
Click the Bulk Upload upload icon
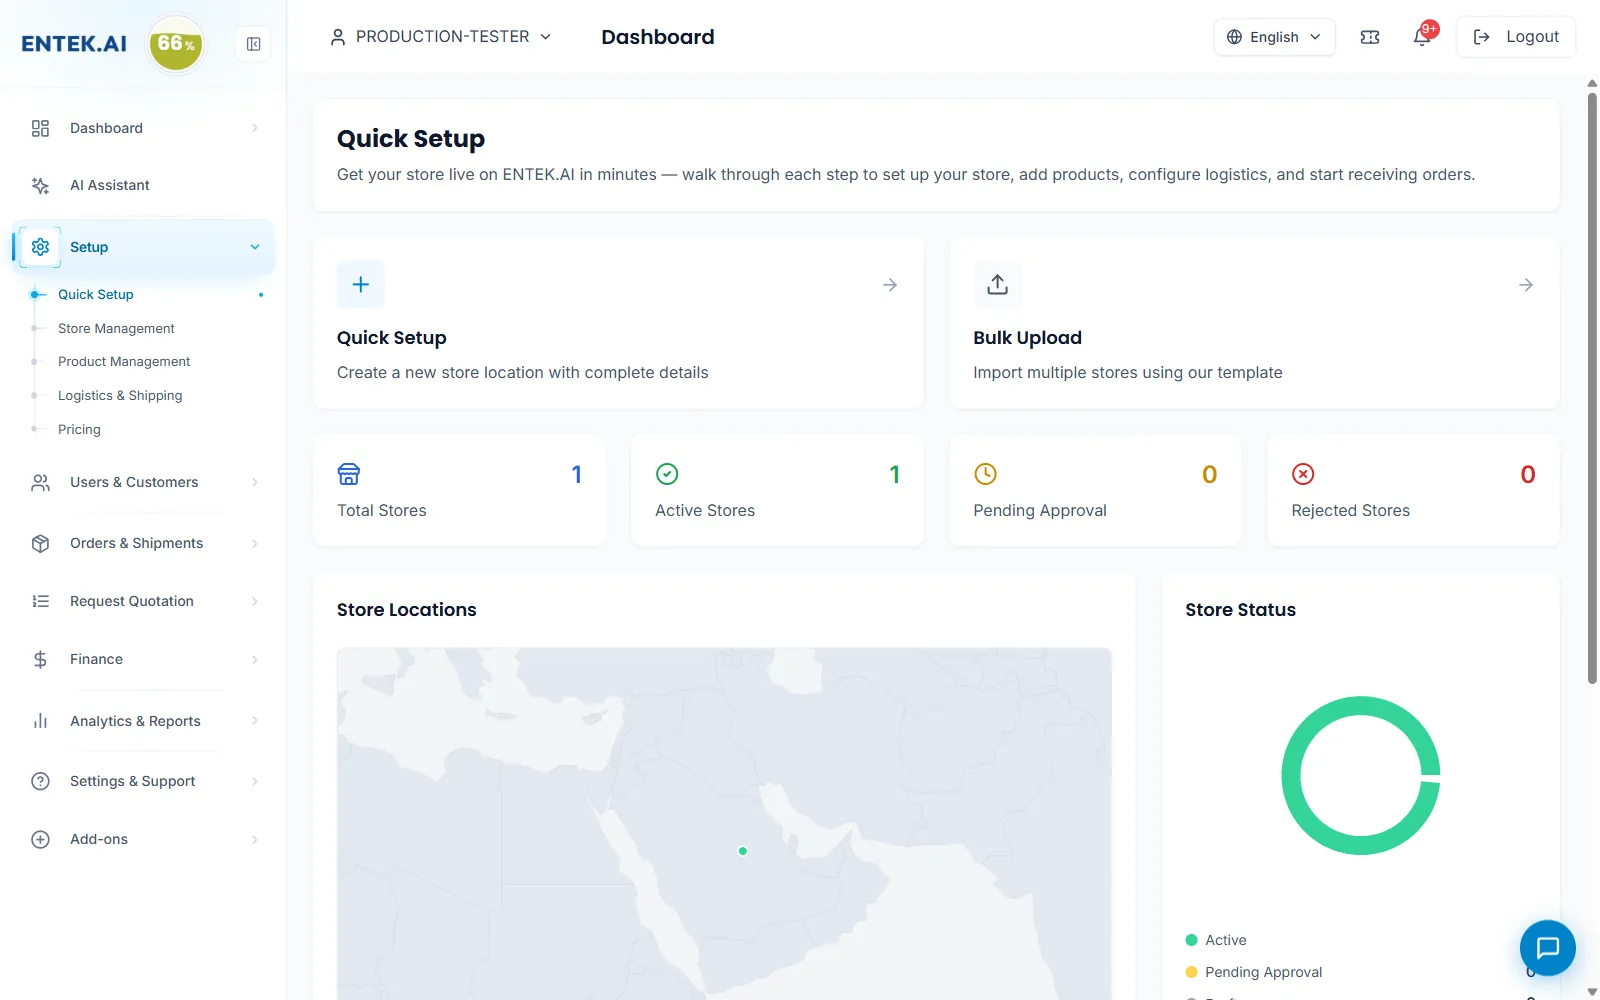[997, 285]
